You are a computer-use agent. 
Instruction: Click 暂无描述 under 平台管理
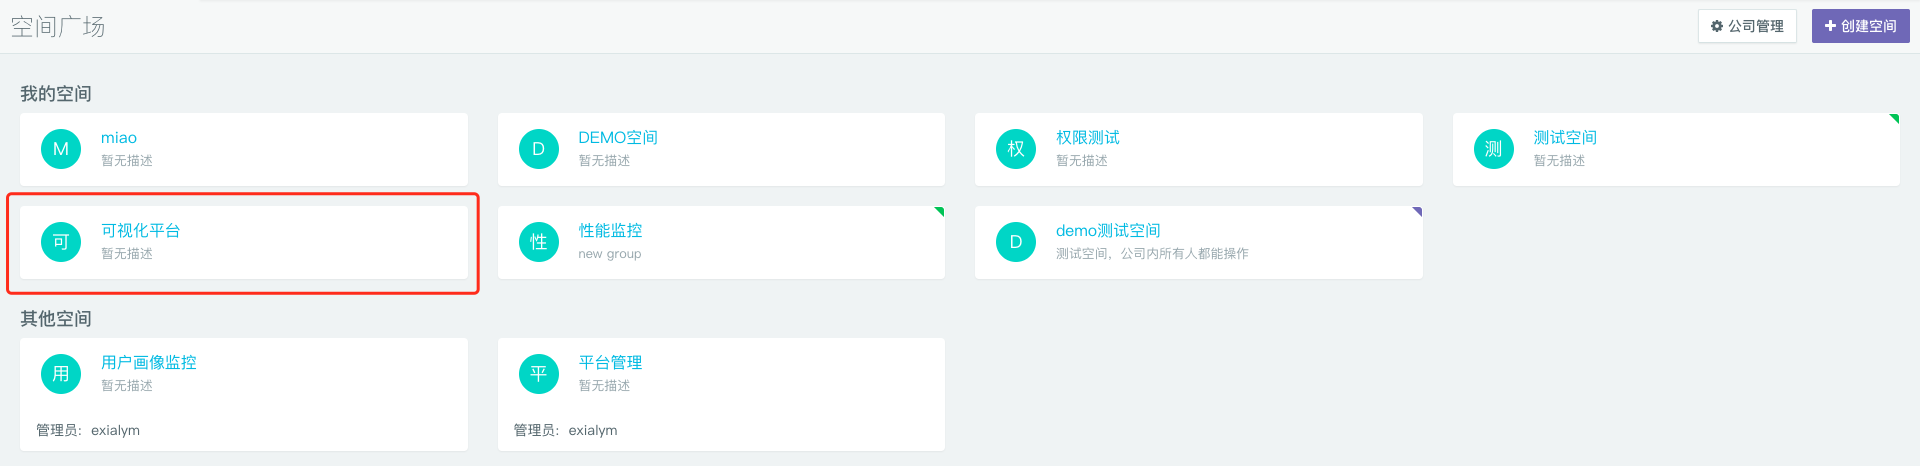[x=604, y=386]
